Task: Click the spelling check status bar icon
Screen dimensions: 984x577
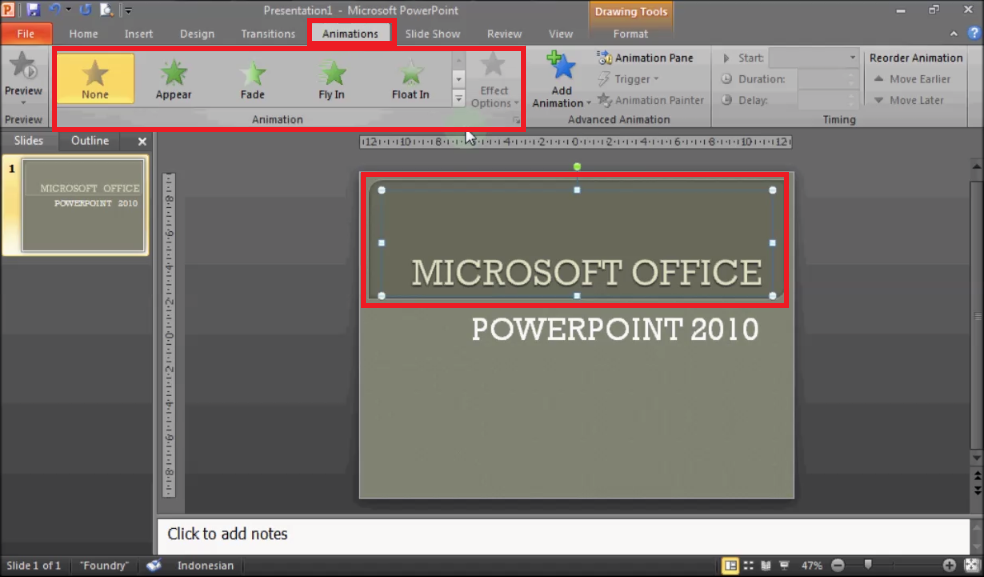Action: click(x=153, y=565)
